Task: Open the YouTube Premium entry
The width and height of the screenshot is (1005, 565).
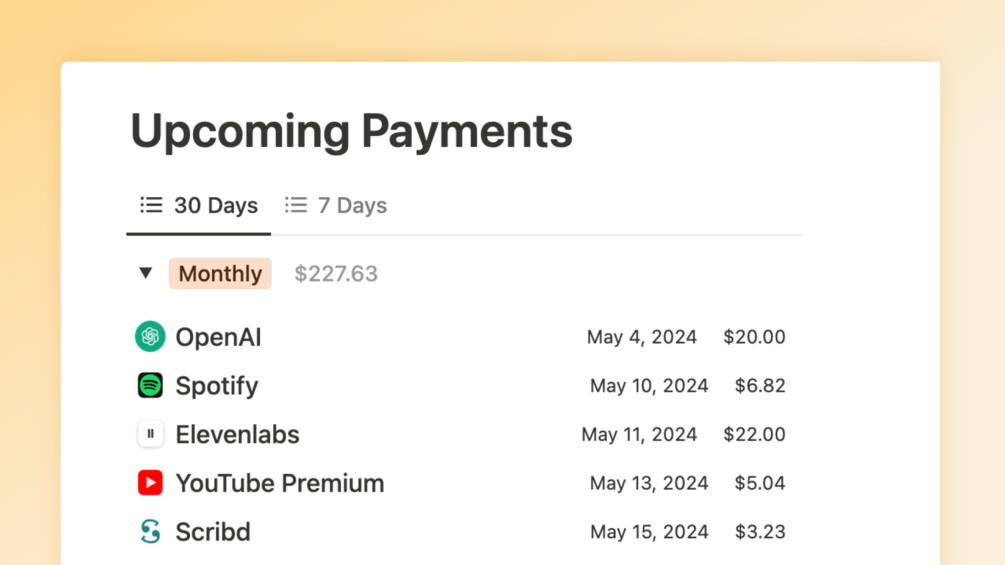Action: point(279,483)
